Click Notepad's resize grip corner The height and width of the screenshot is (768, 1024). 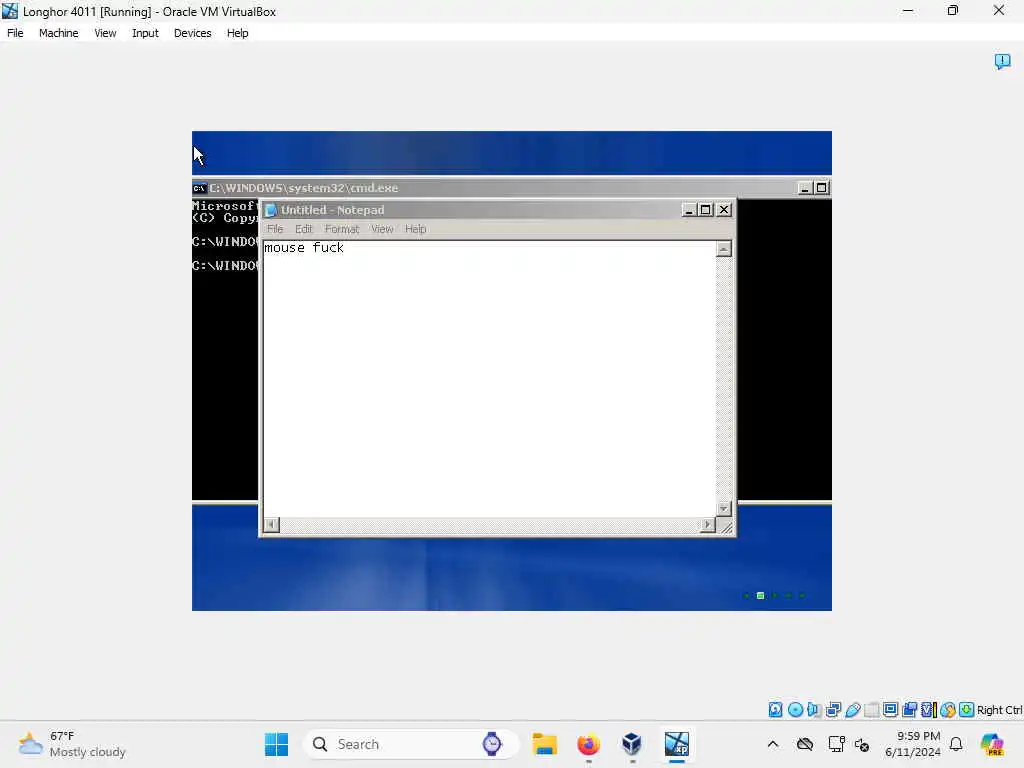[x=725, y=526]
